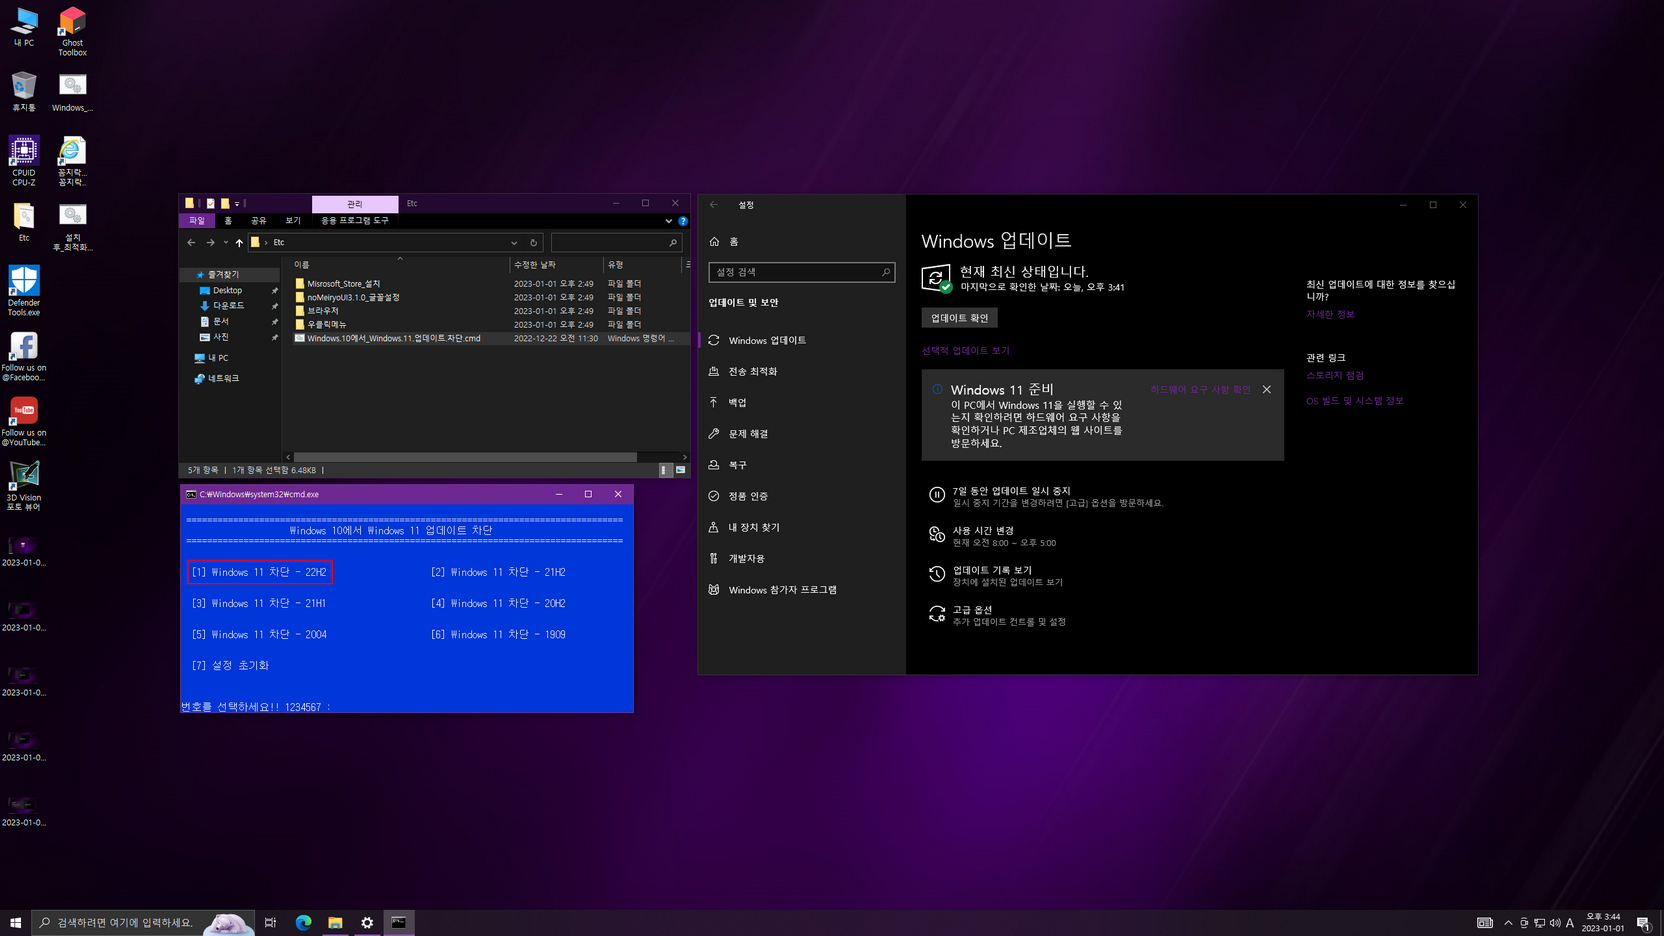Click the Explorer forward arrow

[x=210, y=242]
